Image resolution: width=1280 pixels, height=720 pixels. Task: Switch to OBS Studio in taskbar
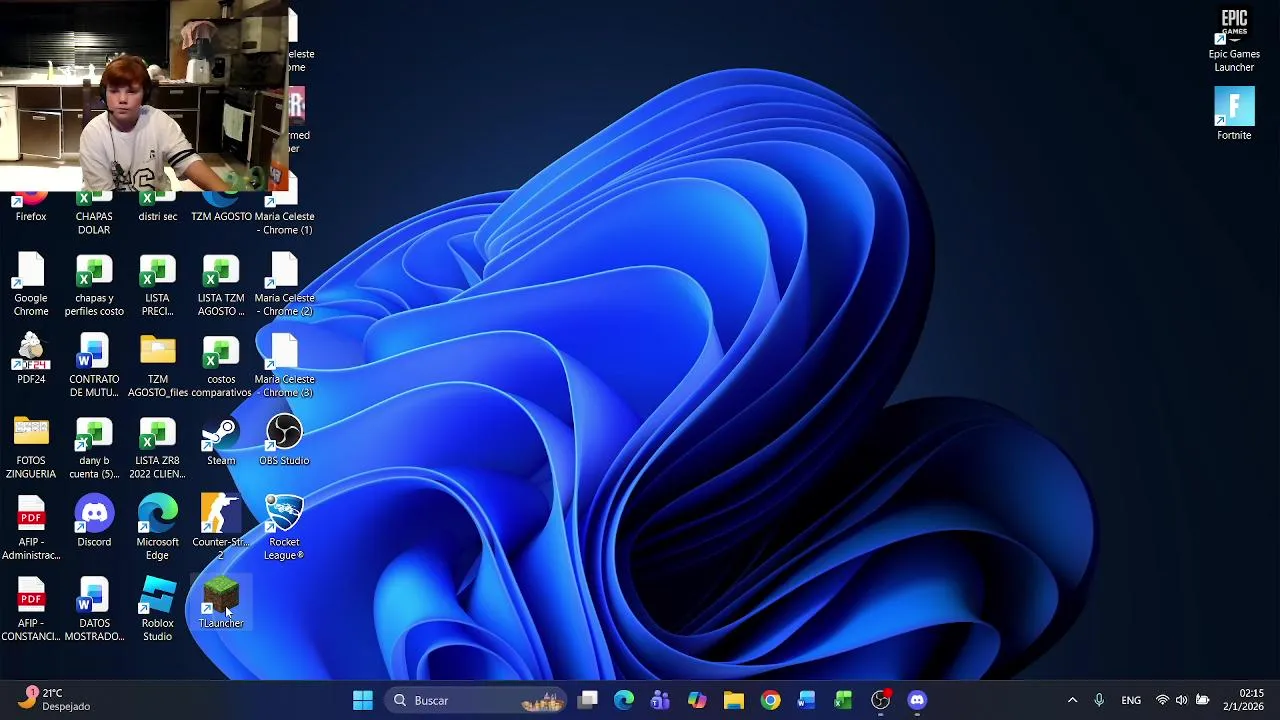[880, 700]
